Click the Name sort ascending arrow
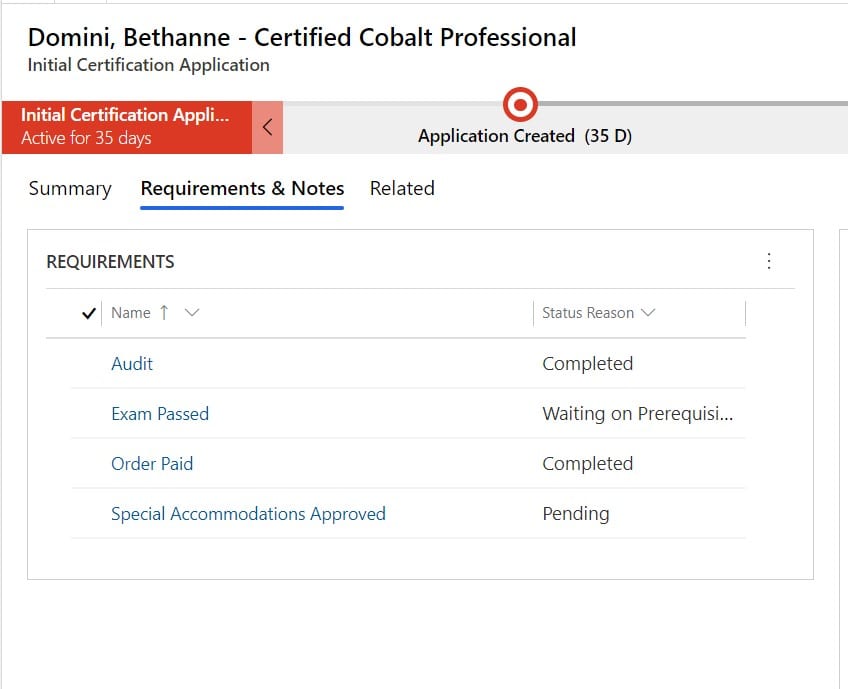 click(164, 313)
